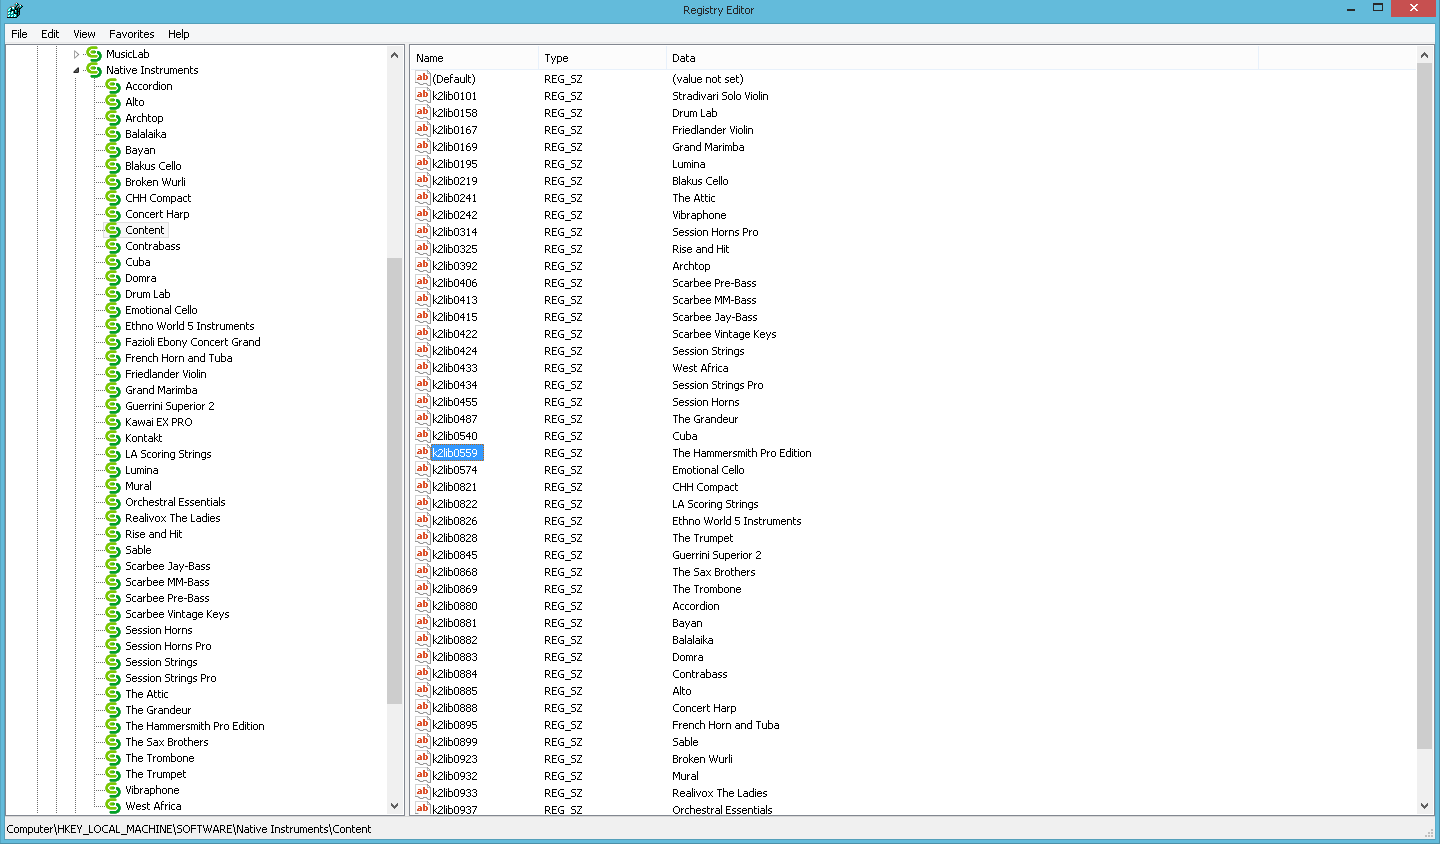Open the Favorites menu
The image size is (1440, 844).
click(131, 34)
